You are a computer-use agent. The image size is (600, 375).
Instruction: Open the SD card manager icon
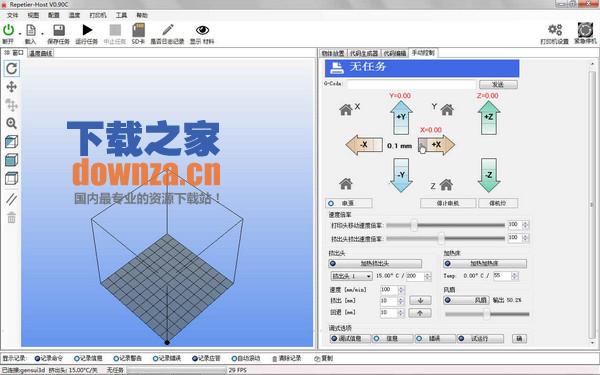pos(138,30)
